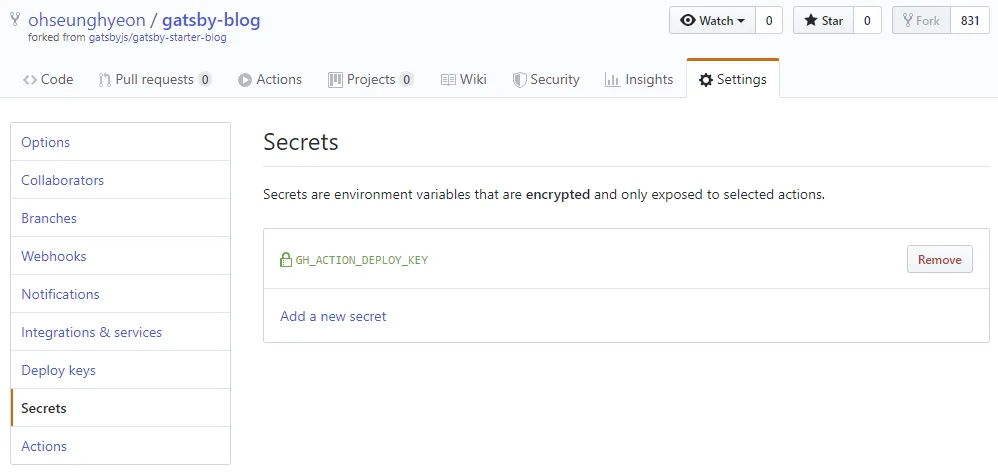Click the Projects tab board icon

pyautogui.click(x=335, y=80)
